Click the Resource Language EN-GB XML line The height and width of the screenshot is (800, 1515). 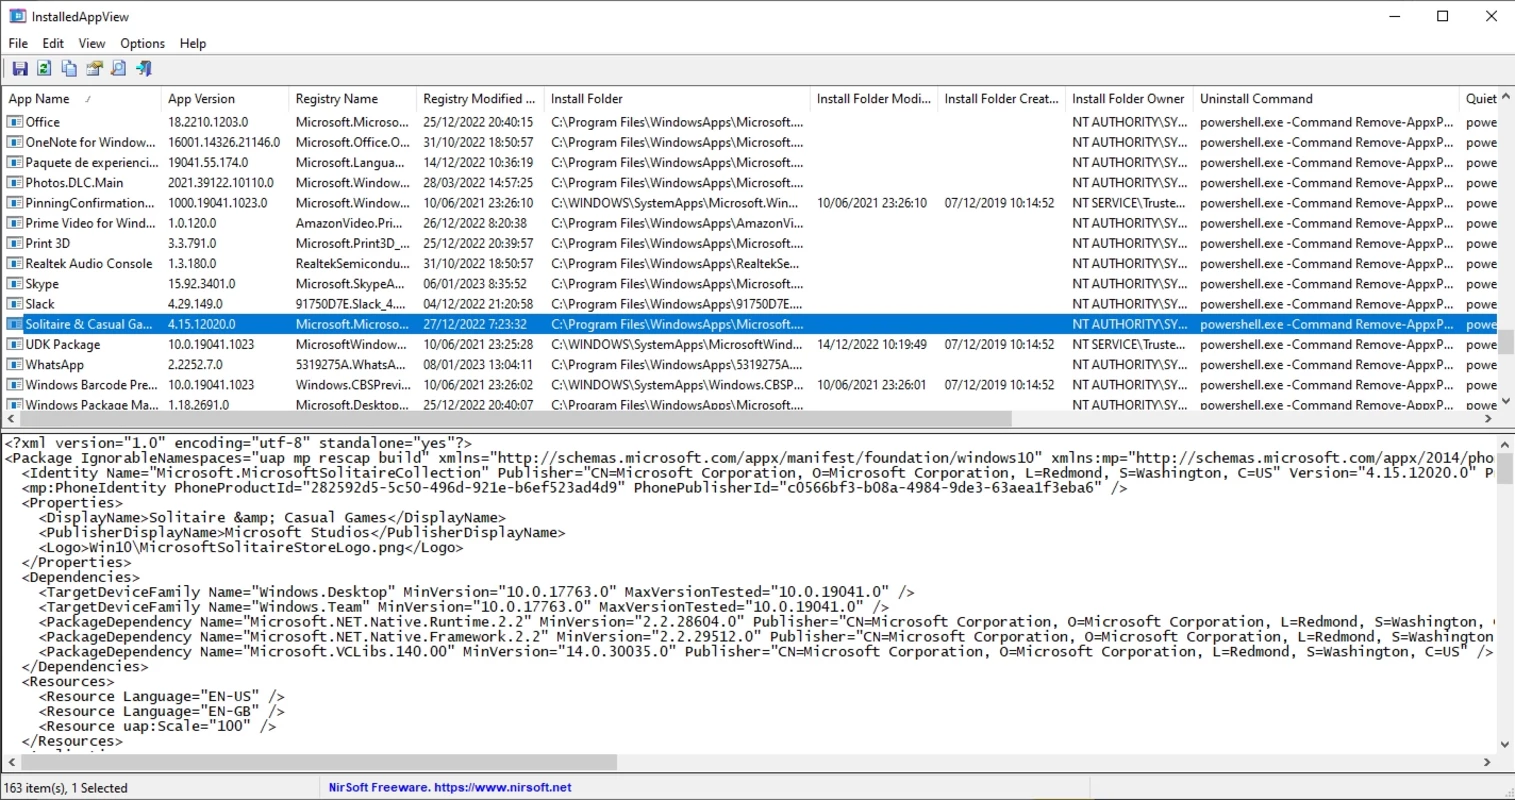coord(162,712)
